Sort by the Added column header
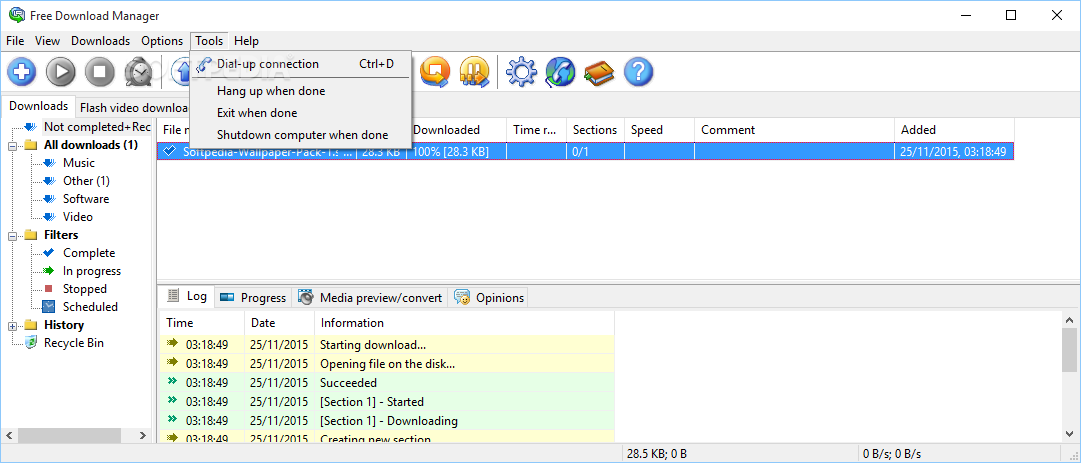Screen dimensions: 1081x463 click(x=954, y=130)
